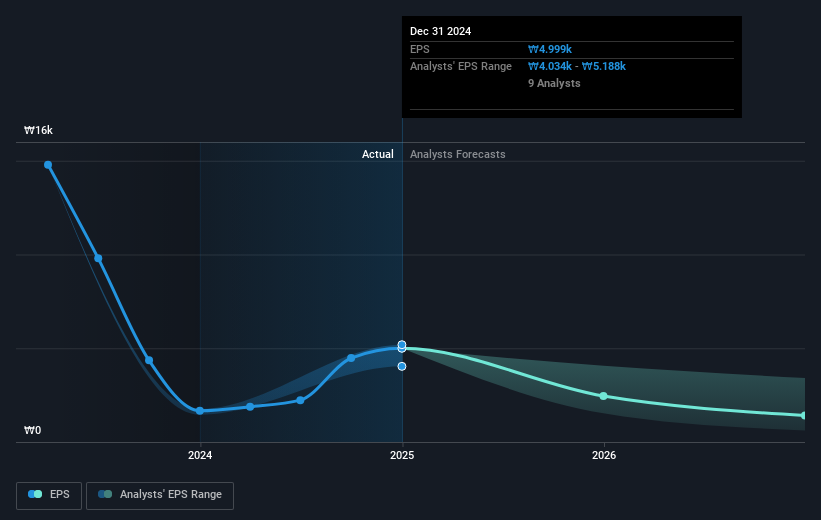Viewport: 821px width, 520px height.
Task: Select the lower analyst range marker at 2025
Action: pyautogui.click(x=402, y=367)
